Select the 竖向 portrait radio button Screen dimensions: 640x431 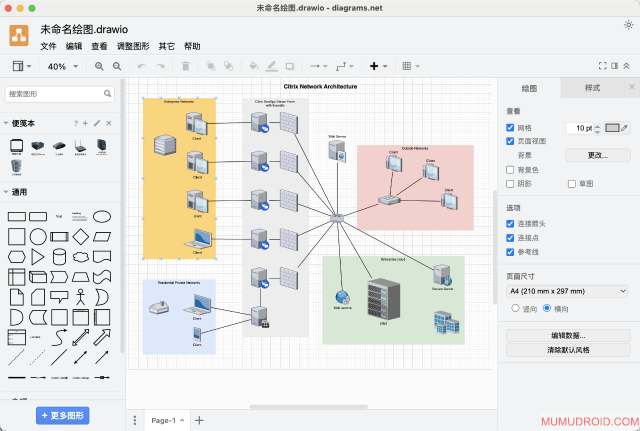pos(515,308)
